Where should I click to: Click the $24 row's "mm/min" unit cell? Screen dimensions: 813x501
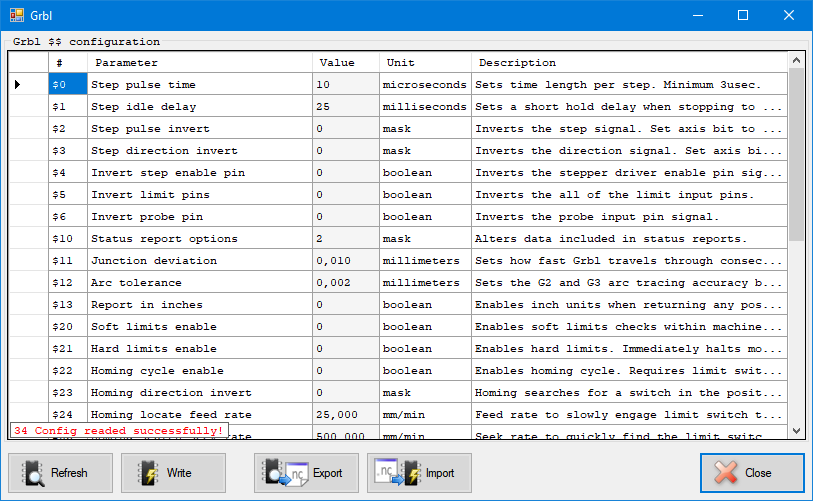(x=425, y=414)
